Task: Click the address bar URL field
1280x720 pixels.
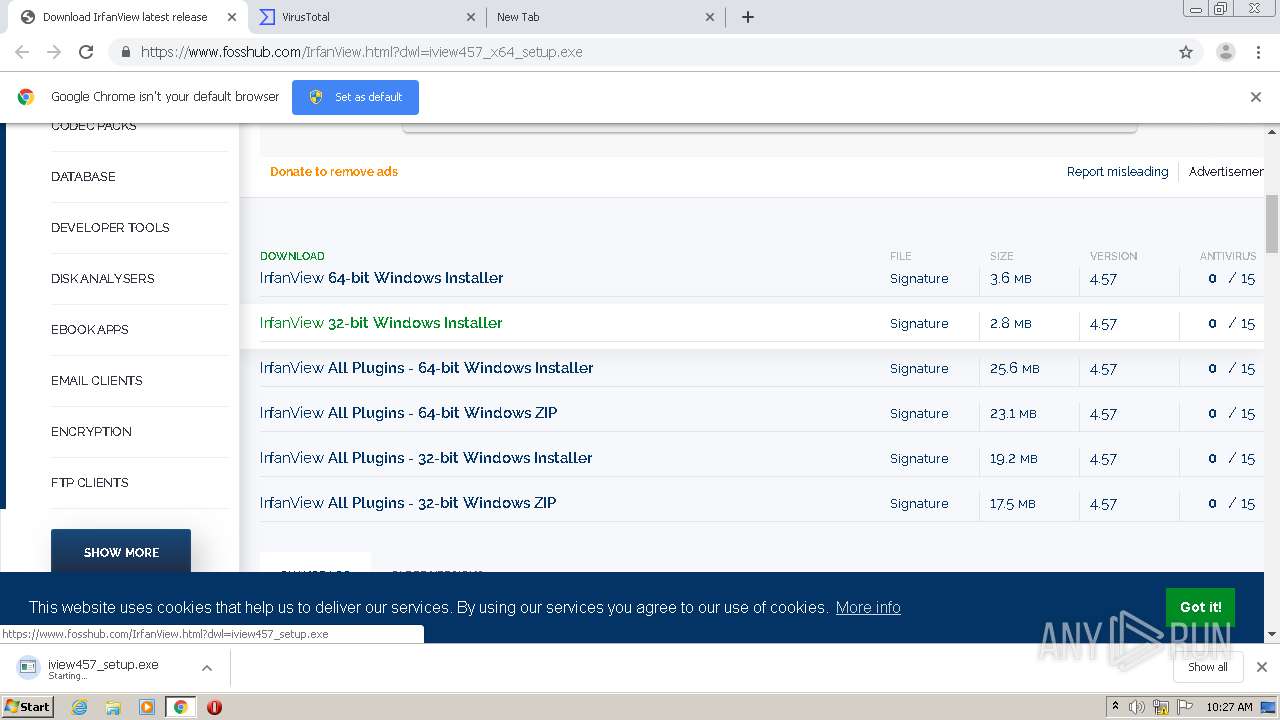Action: coord(640,52)
